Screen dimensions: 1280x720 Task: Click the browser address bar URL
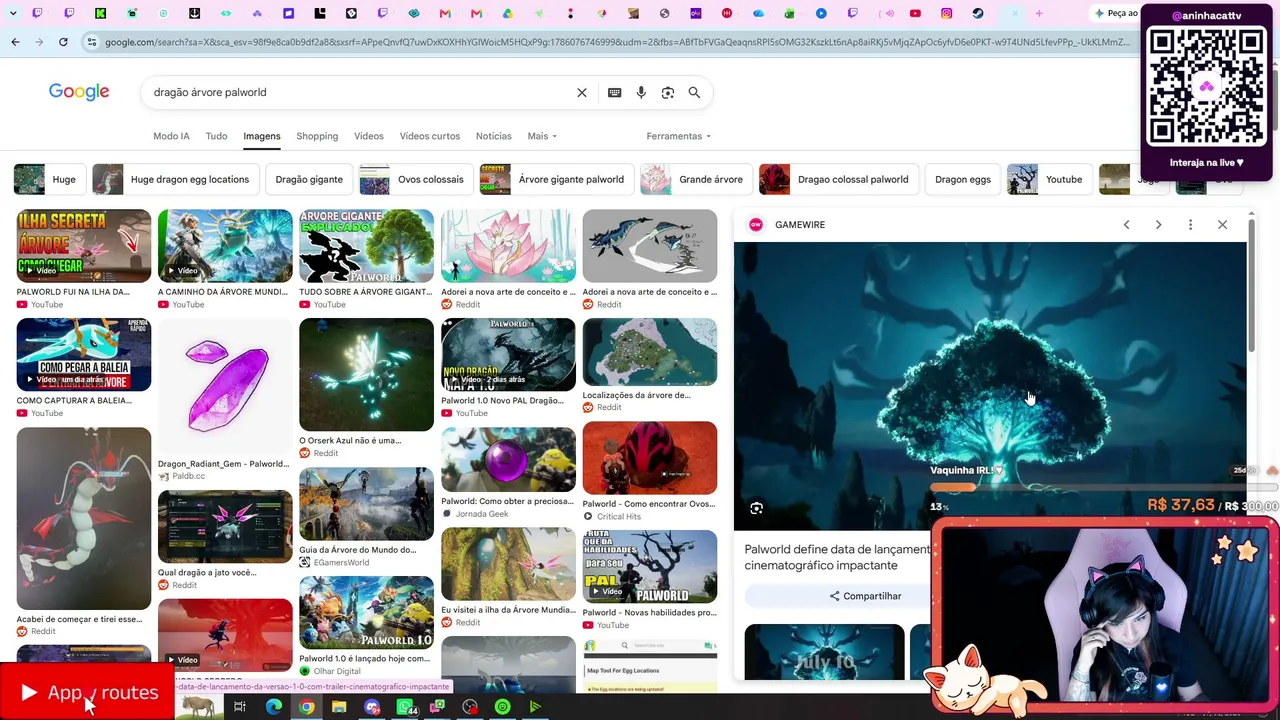(x=617, y=42)
